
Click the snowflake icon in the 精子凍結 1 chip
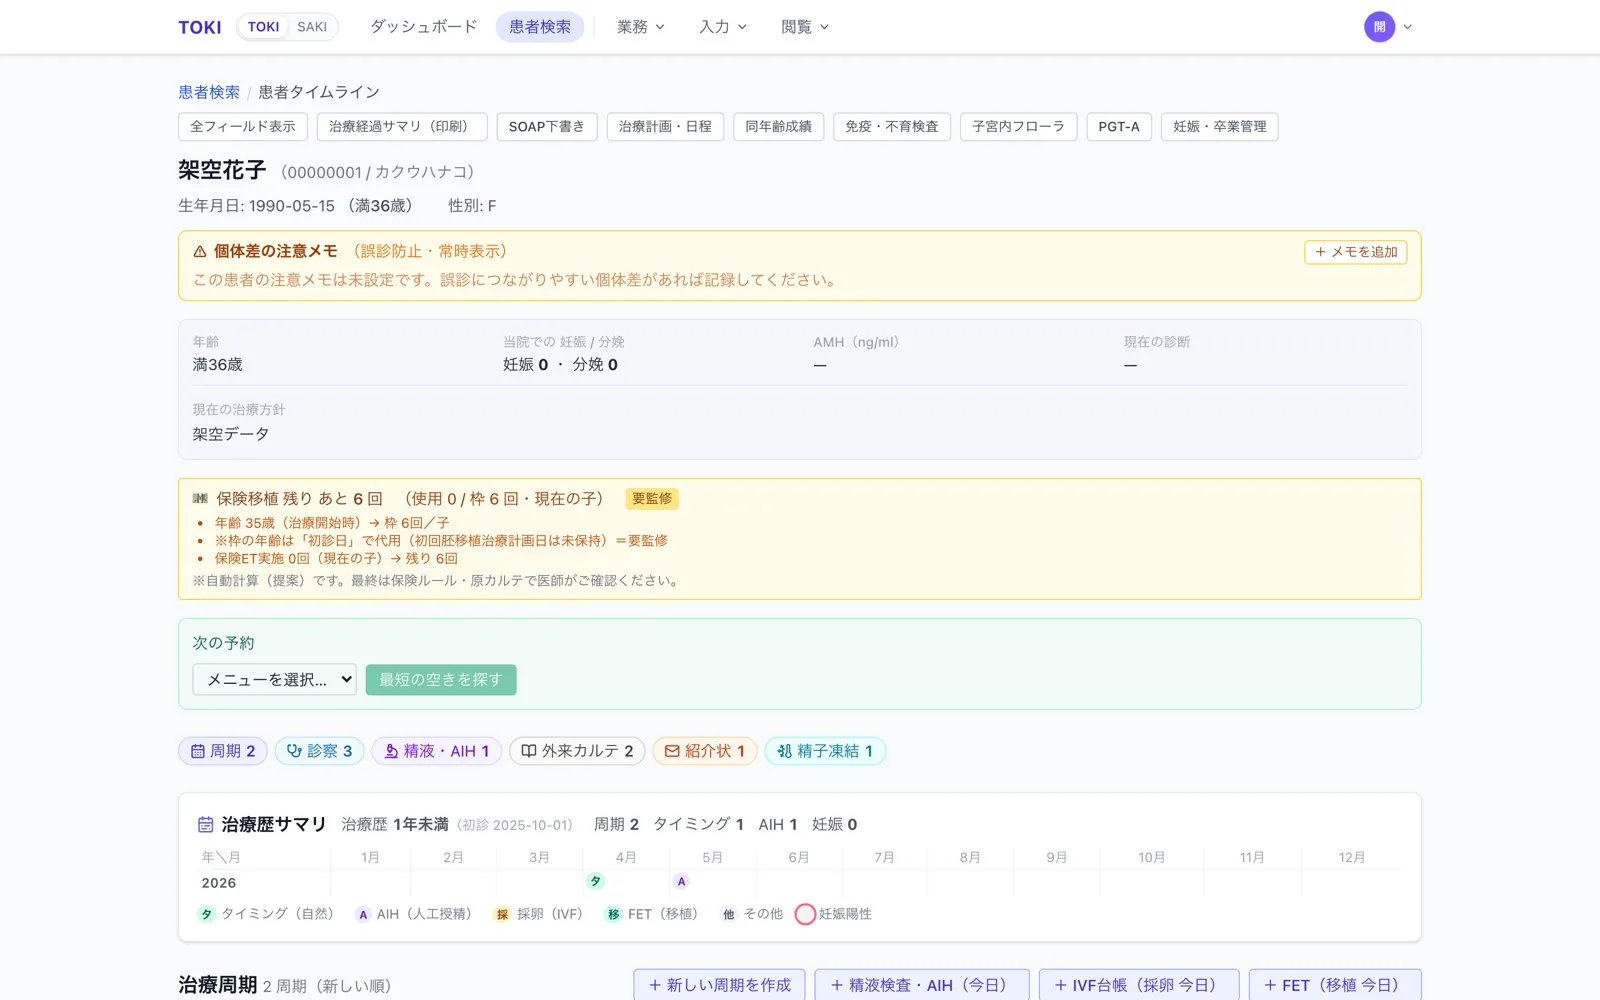tap(784, 751)
